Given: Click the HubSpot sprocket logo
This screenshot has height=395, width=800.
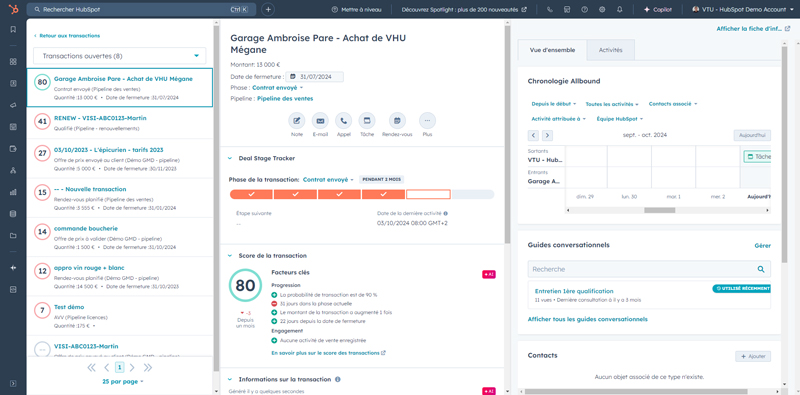Looking at the screenshot, I should point(13,9).
